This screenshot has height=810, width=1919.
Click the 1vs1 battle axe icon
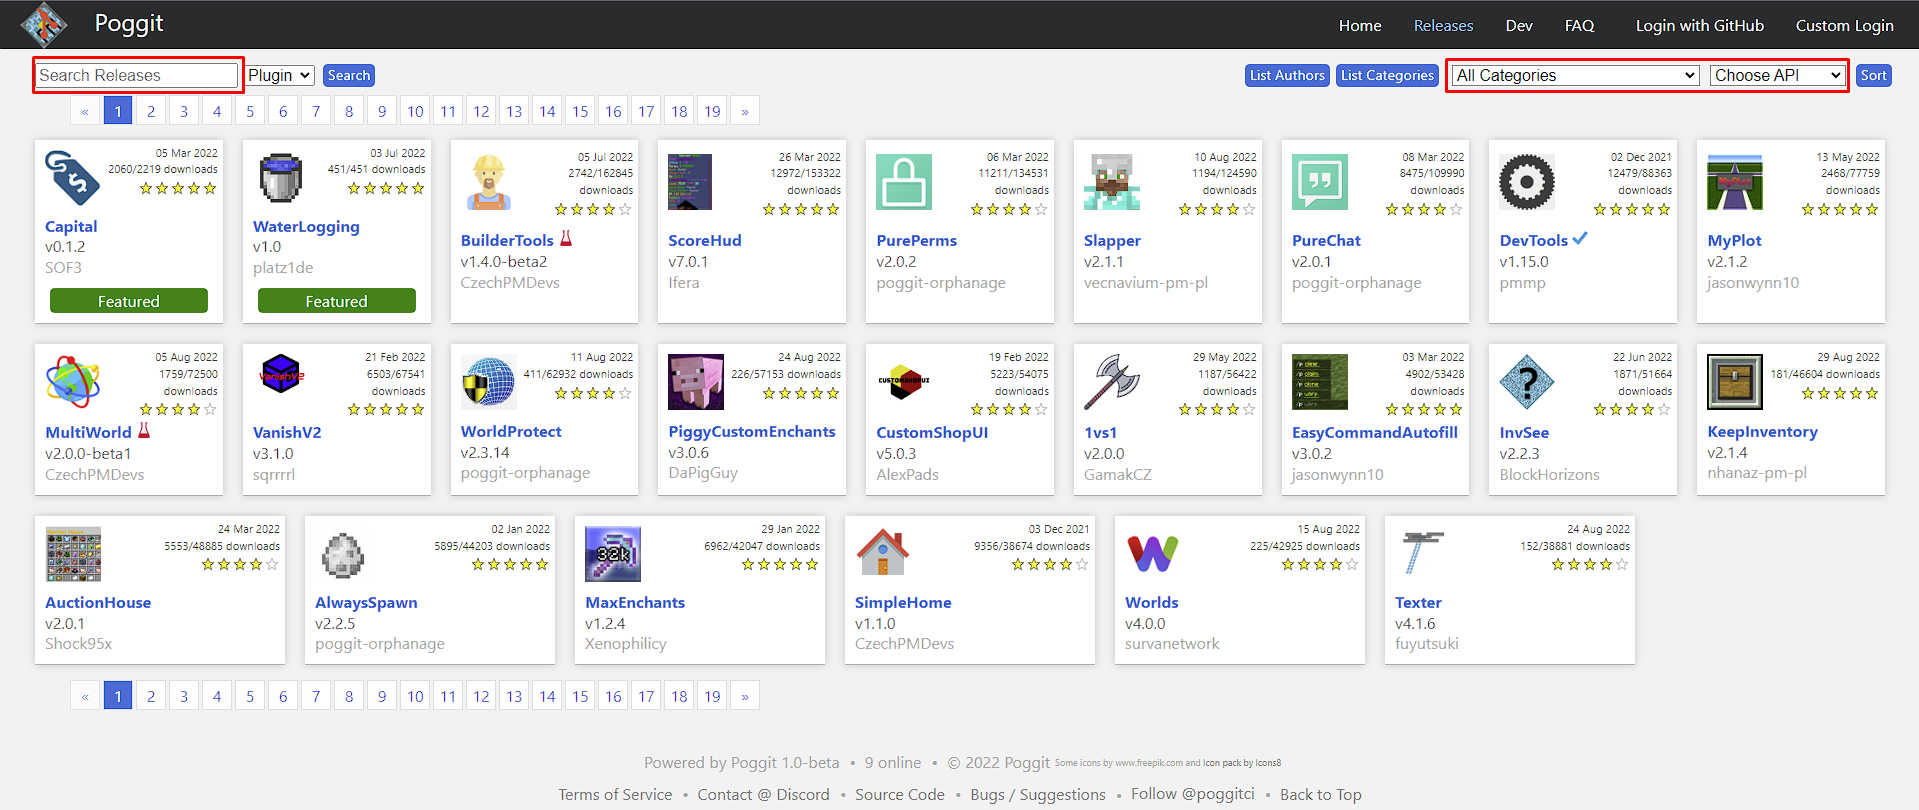(x=1112, y=382)
